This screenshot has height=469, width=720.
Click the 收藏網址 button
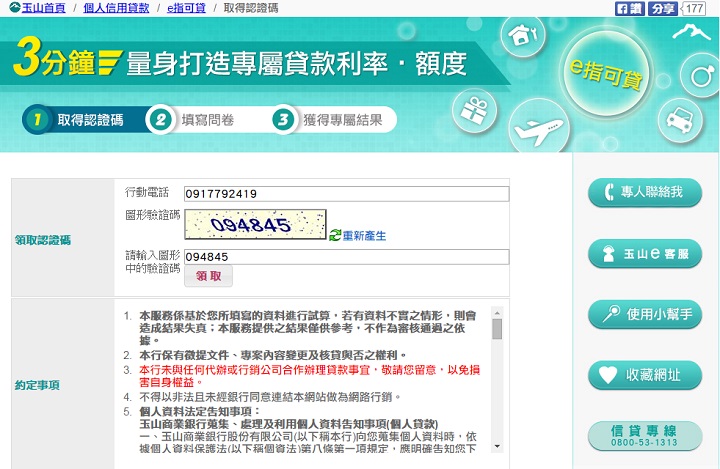click(x=645, y=375)
